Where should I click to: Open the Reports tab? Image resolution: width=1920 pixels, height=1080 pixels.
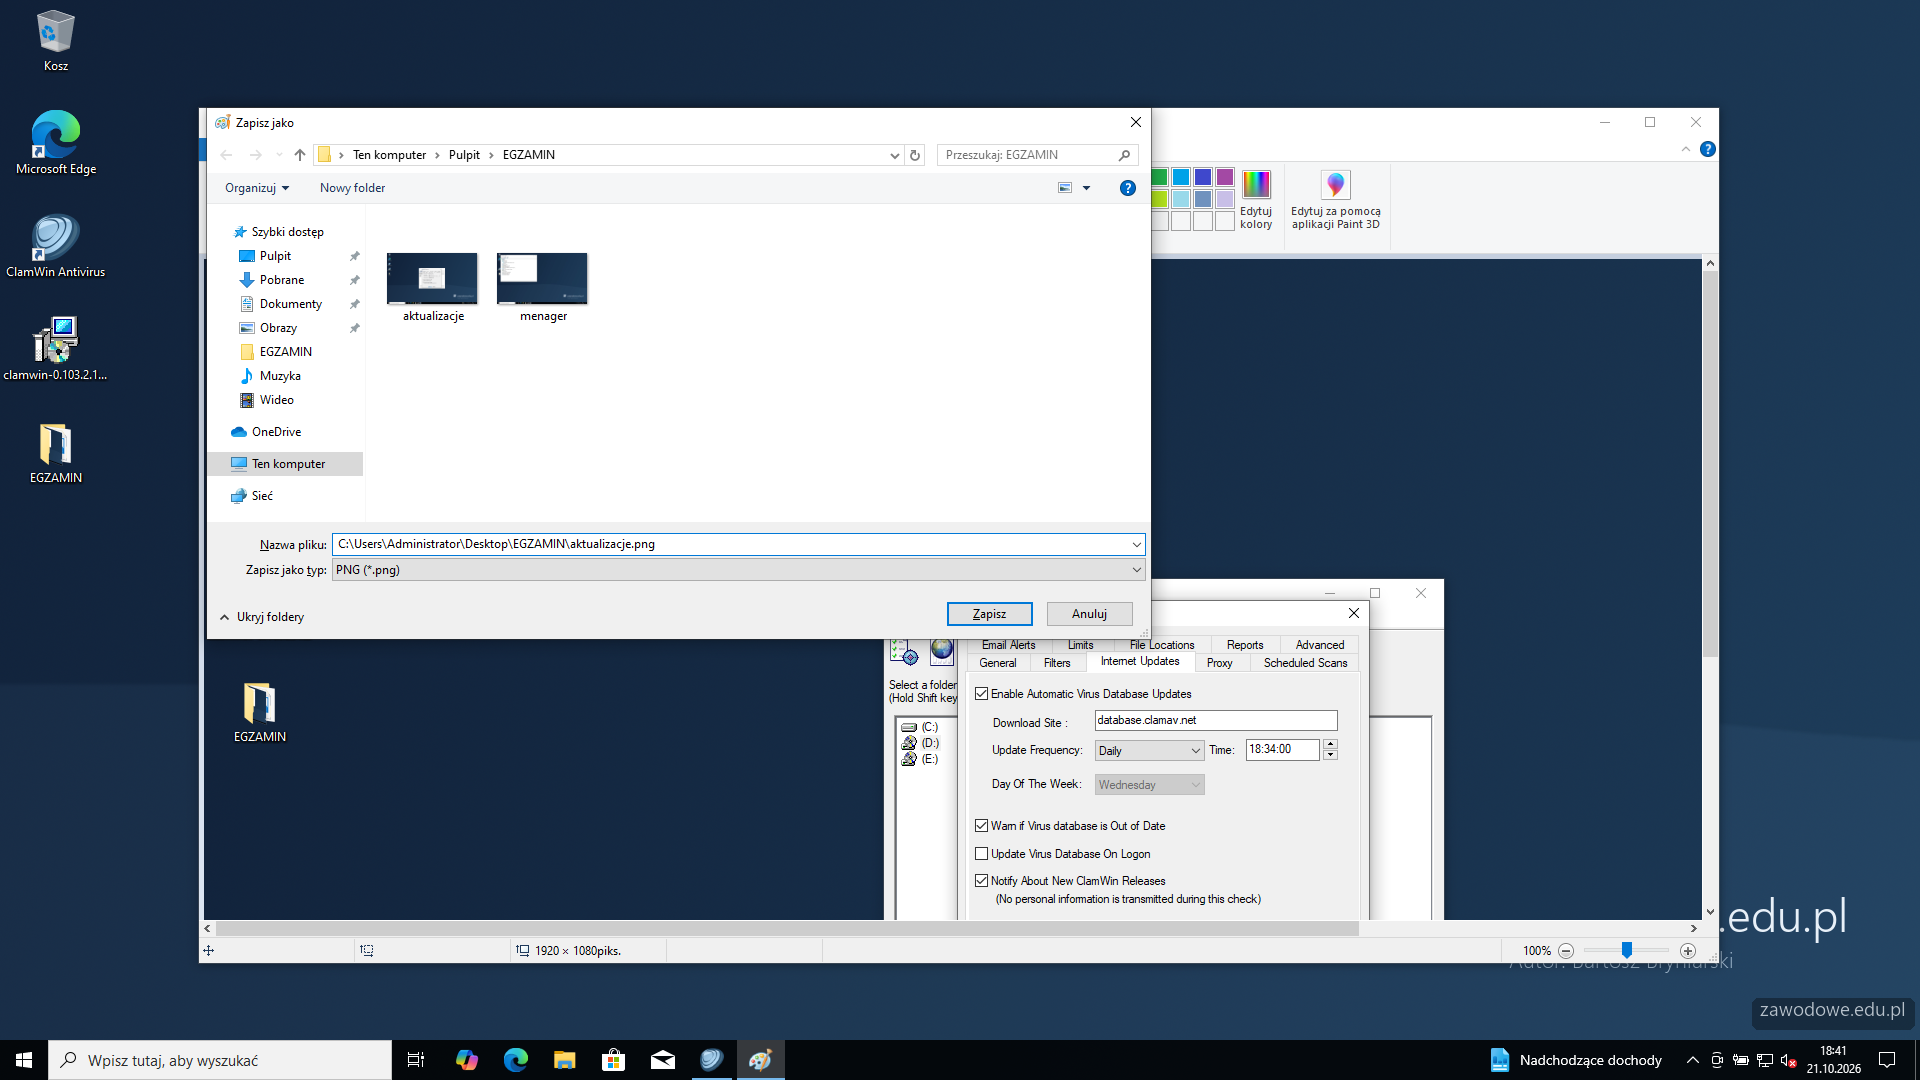[x=1245, y=645]
